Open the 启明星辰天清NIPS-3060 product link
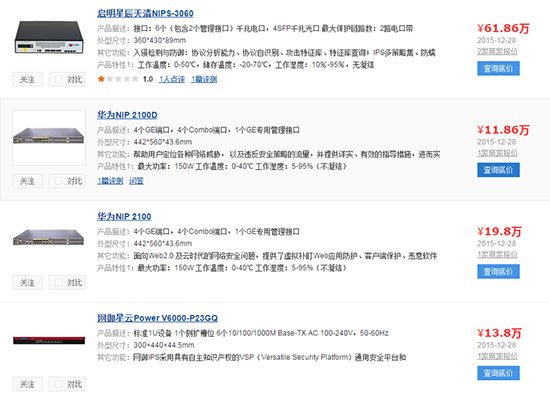 tap(145, 14)
